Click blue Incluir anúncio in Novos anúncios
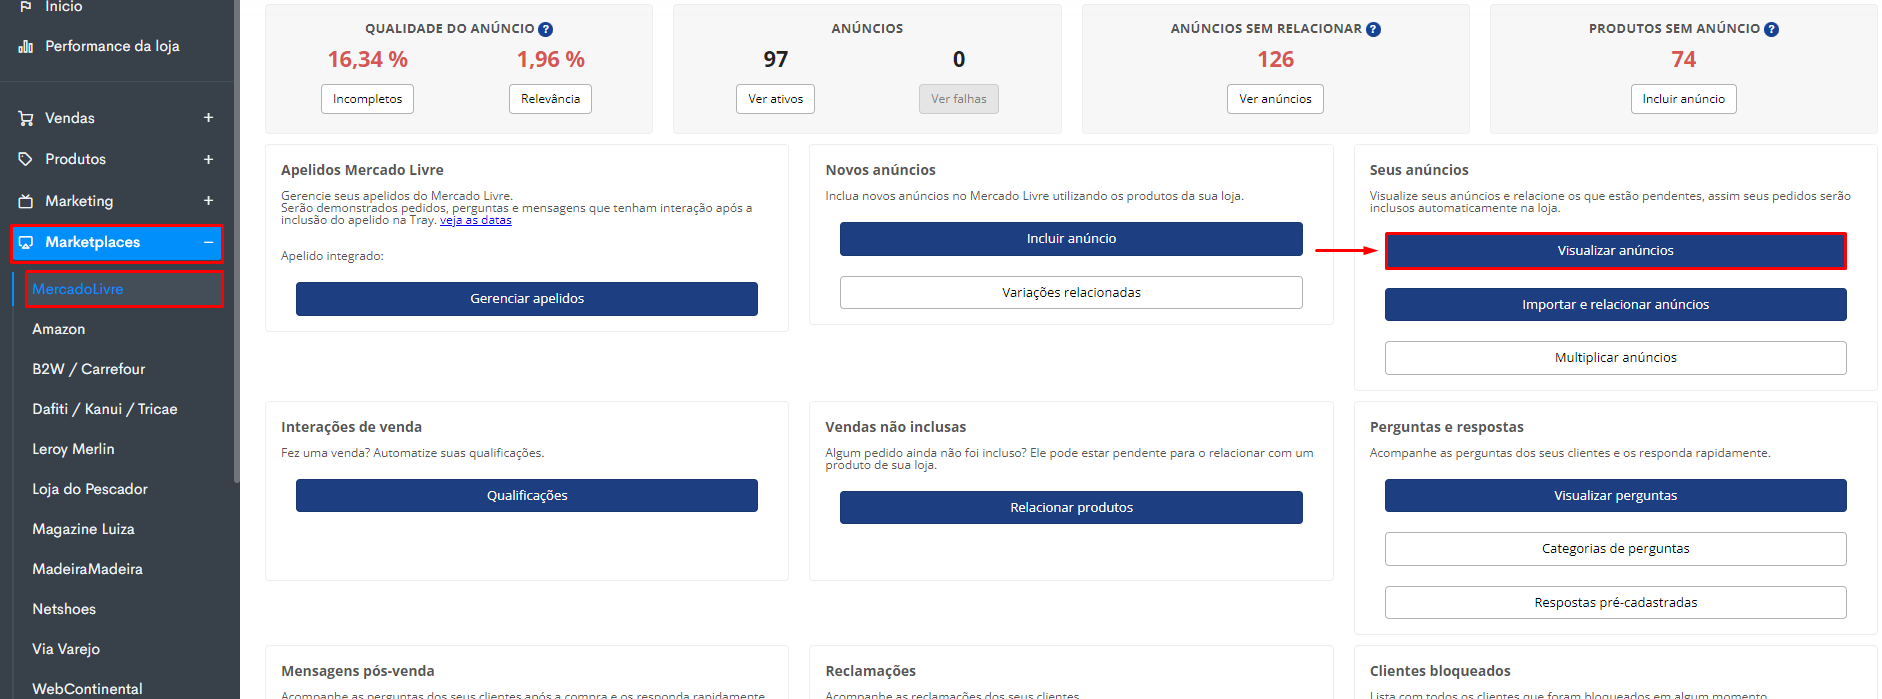The width and height of the screenshot is (1882, 699). pyautogui.click(x=1071, y=239)
